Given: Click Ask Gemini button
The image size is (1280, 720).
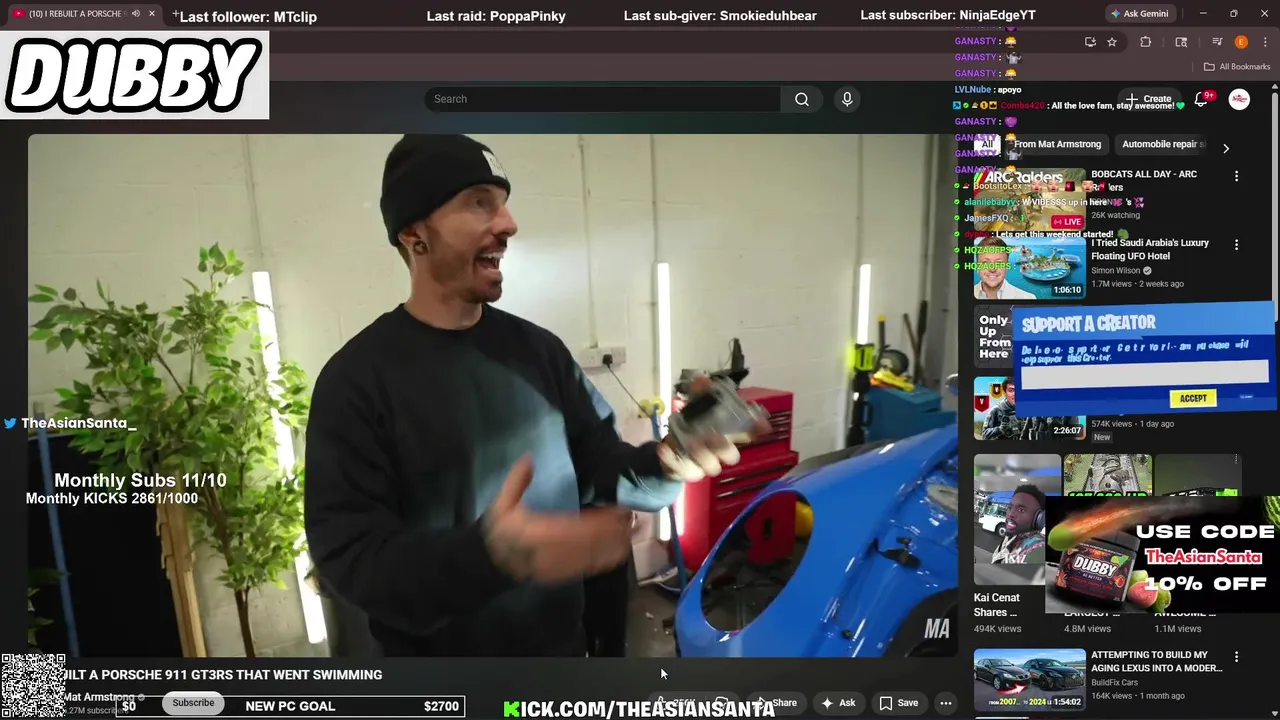Looking at the screenshot, I should tap(1139, 14).
